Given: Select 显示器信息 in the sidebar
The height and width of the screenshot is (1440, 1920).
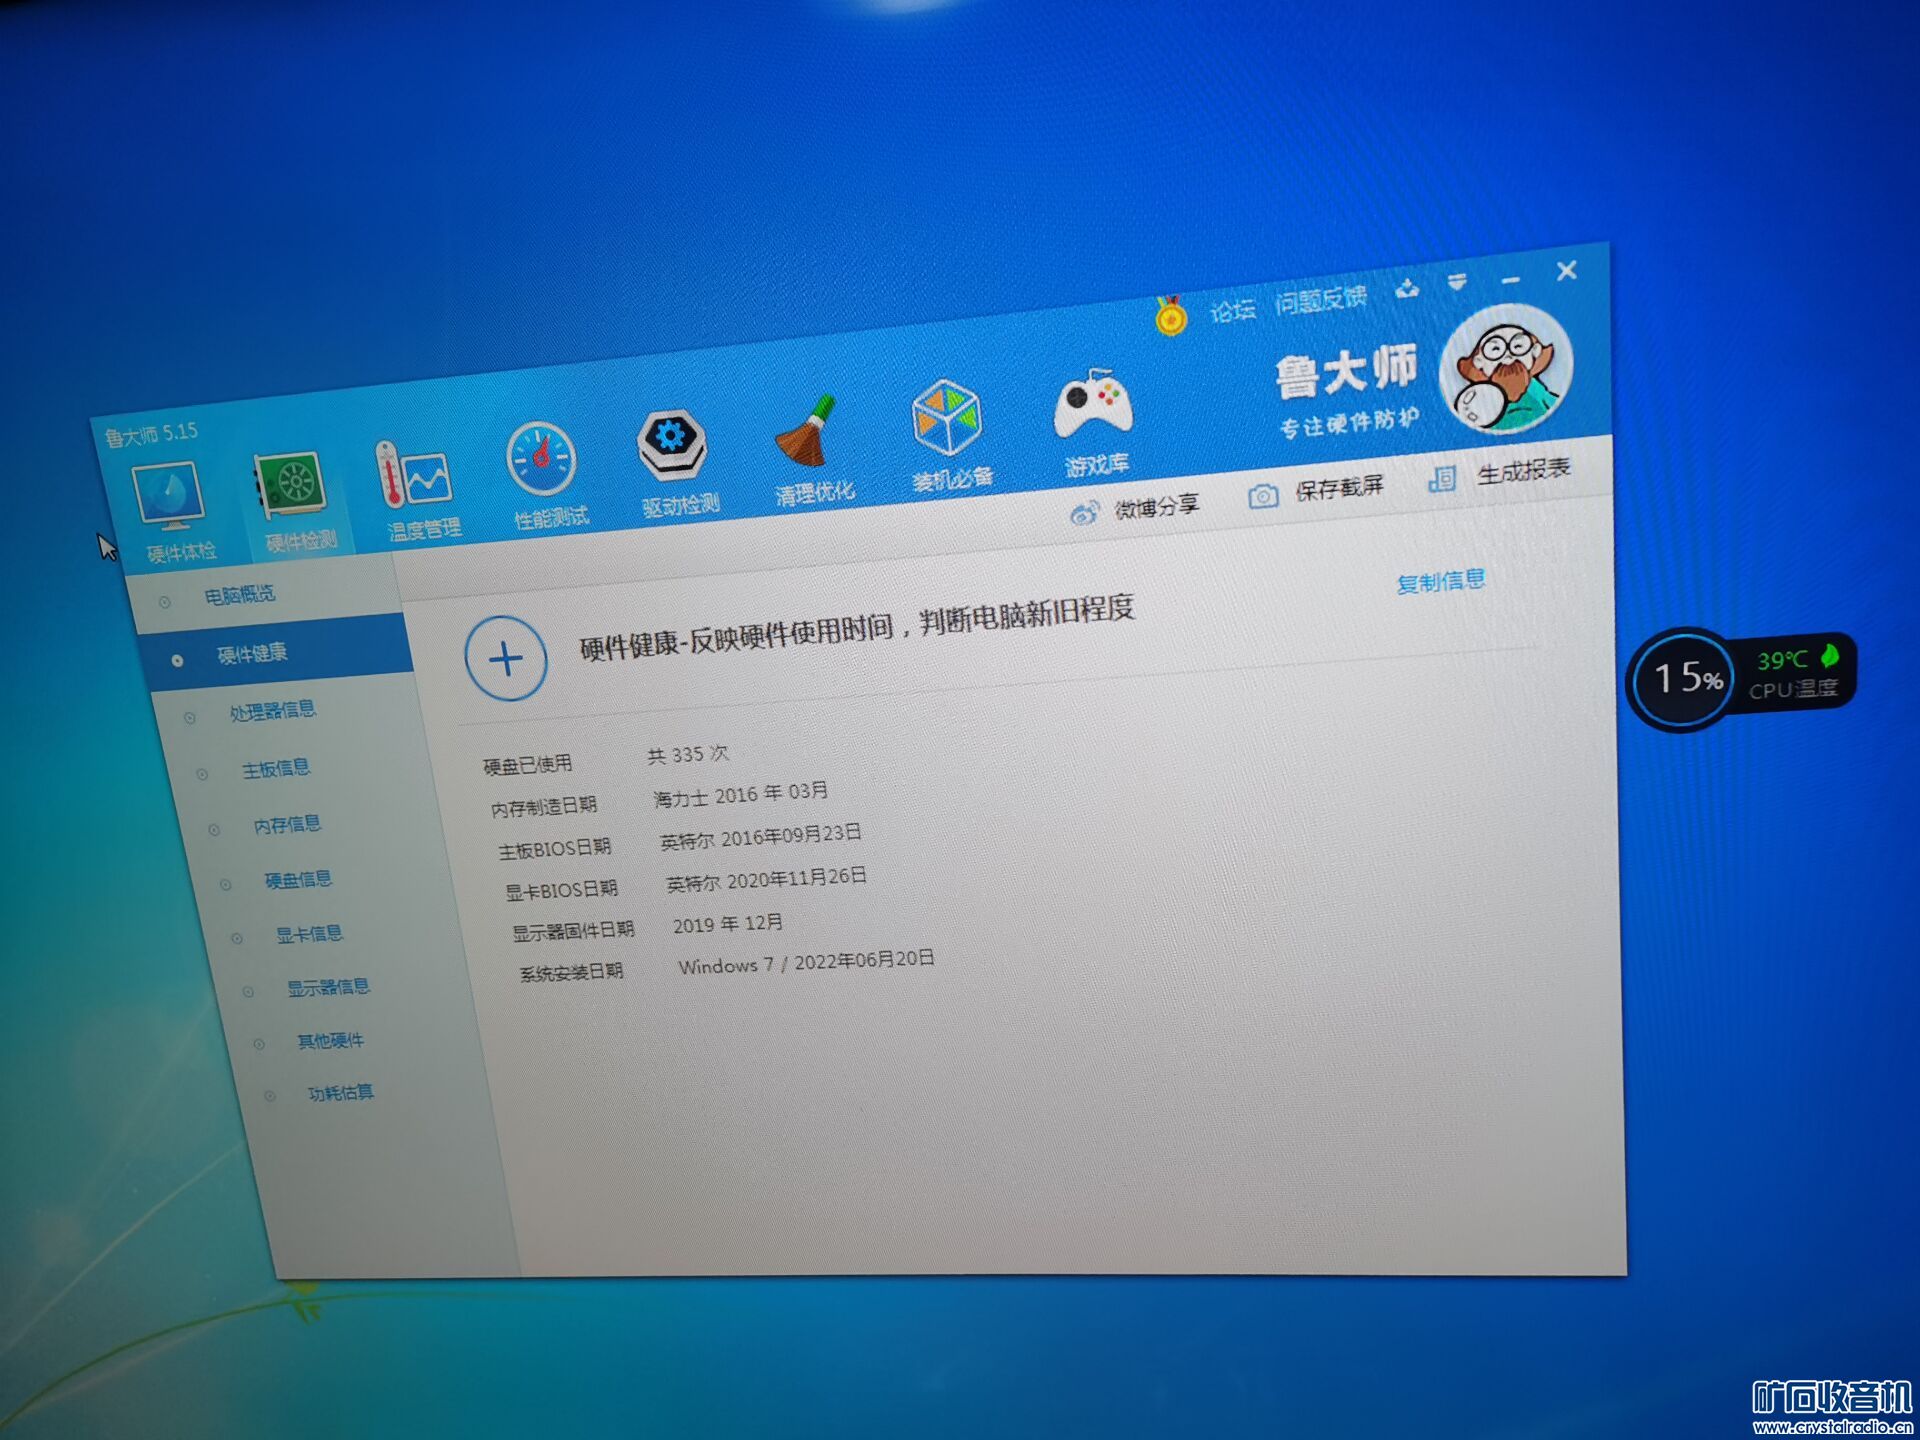Looking at the screenshot, I should 328,988.
